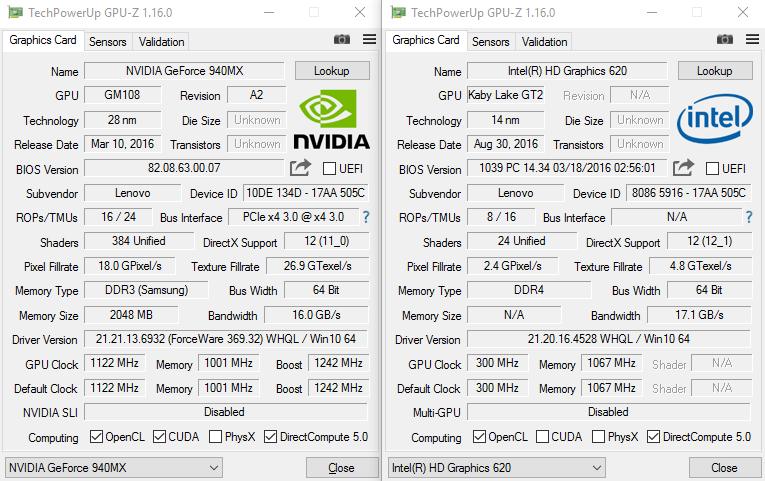Click Device ID 10DE 134D - 17AA 505C

[305, 193]
